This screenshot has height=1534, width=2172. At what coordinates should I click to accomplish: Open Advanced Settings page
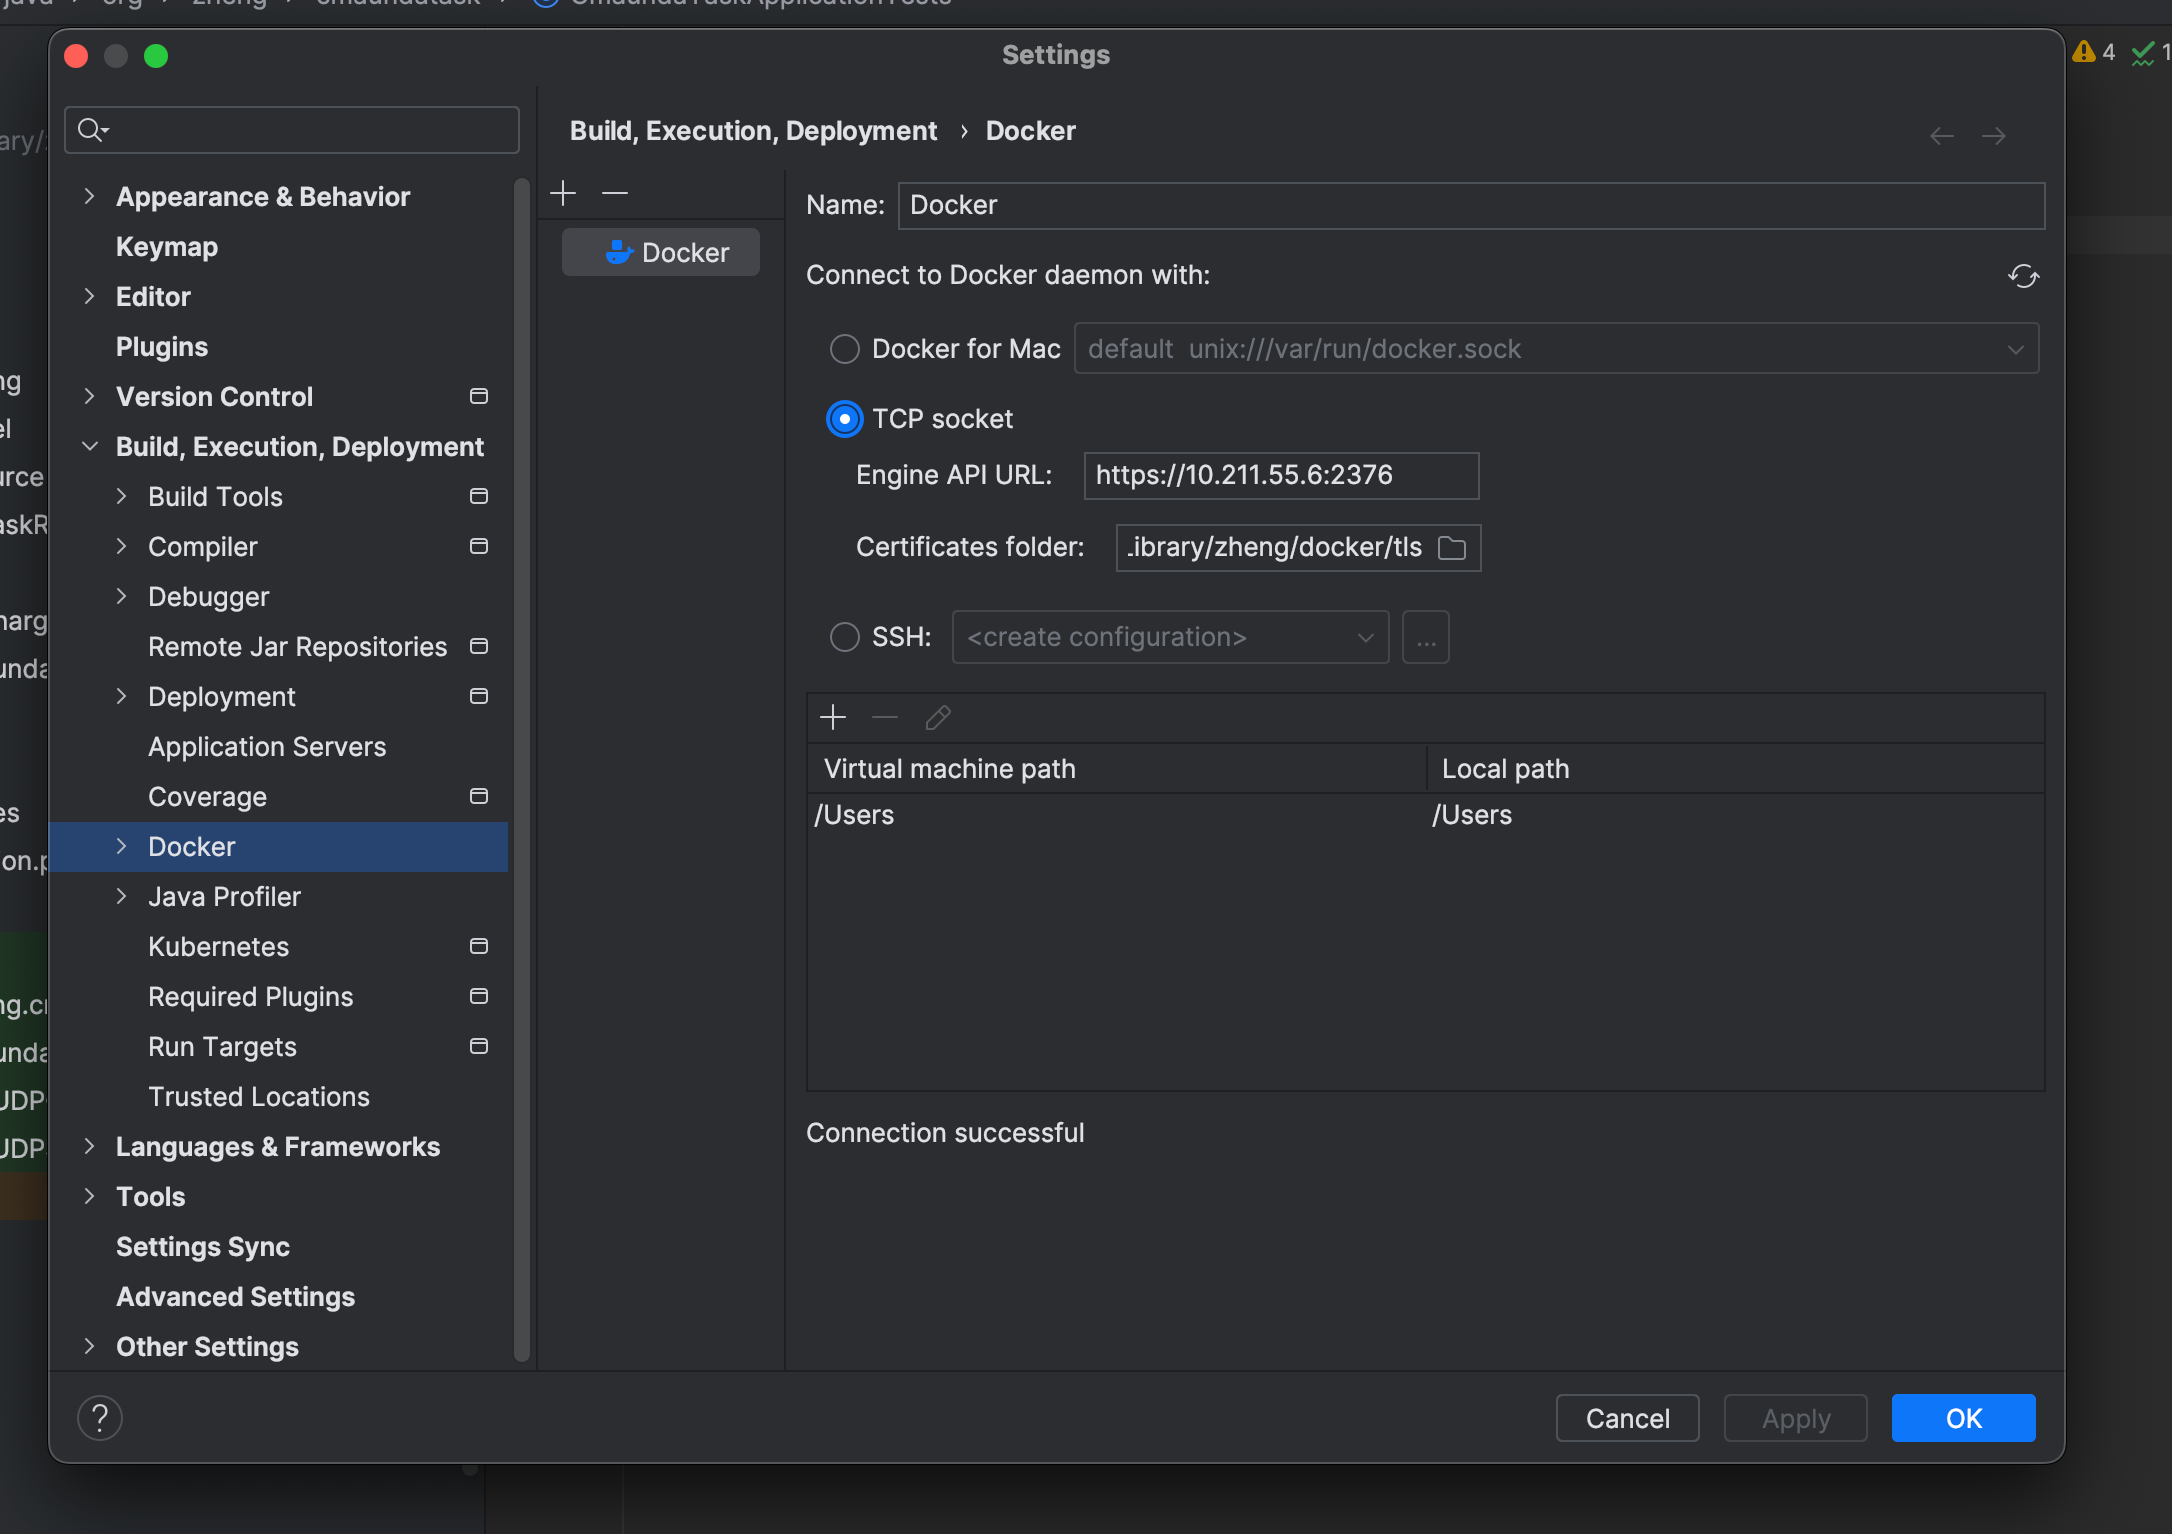pos(236,1297)
